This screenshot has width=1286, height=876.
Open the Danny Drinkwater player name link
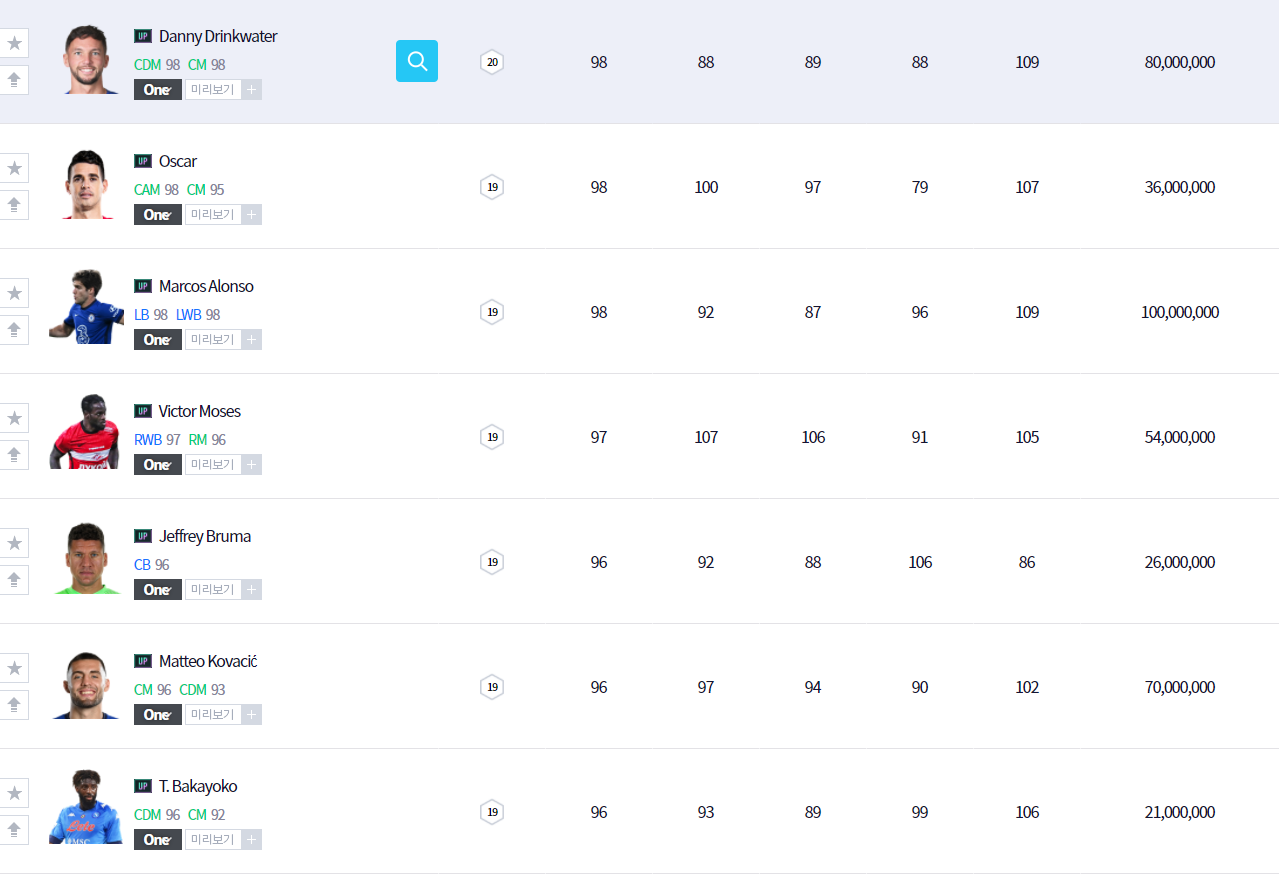point(218,36)
